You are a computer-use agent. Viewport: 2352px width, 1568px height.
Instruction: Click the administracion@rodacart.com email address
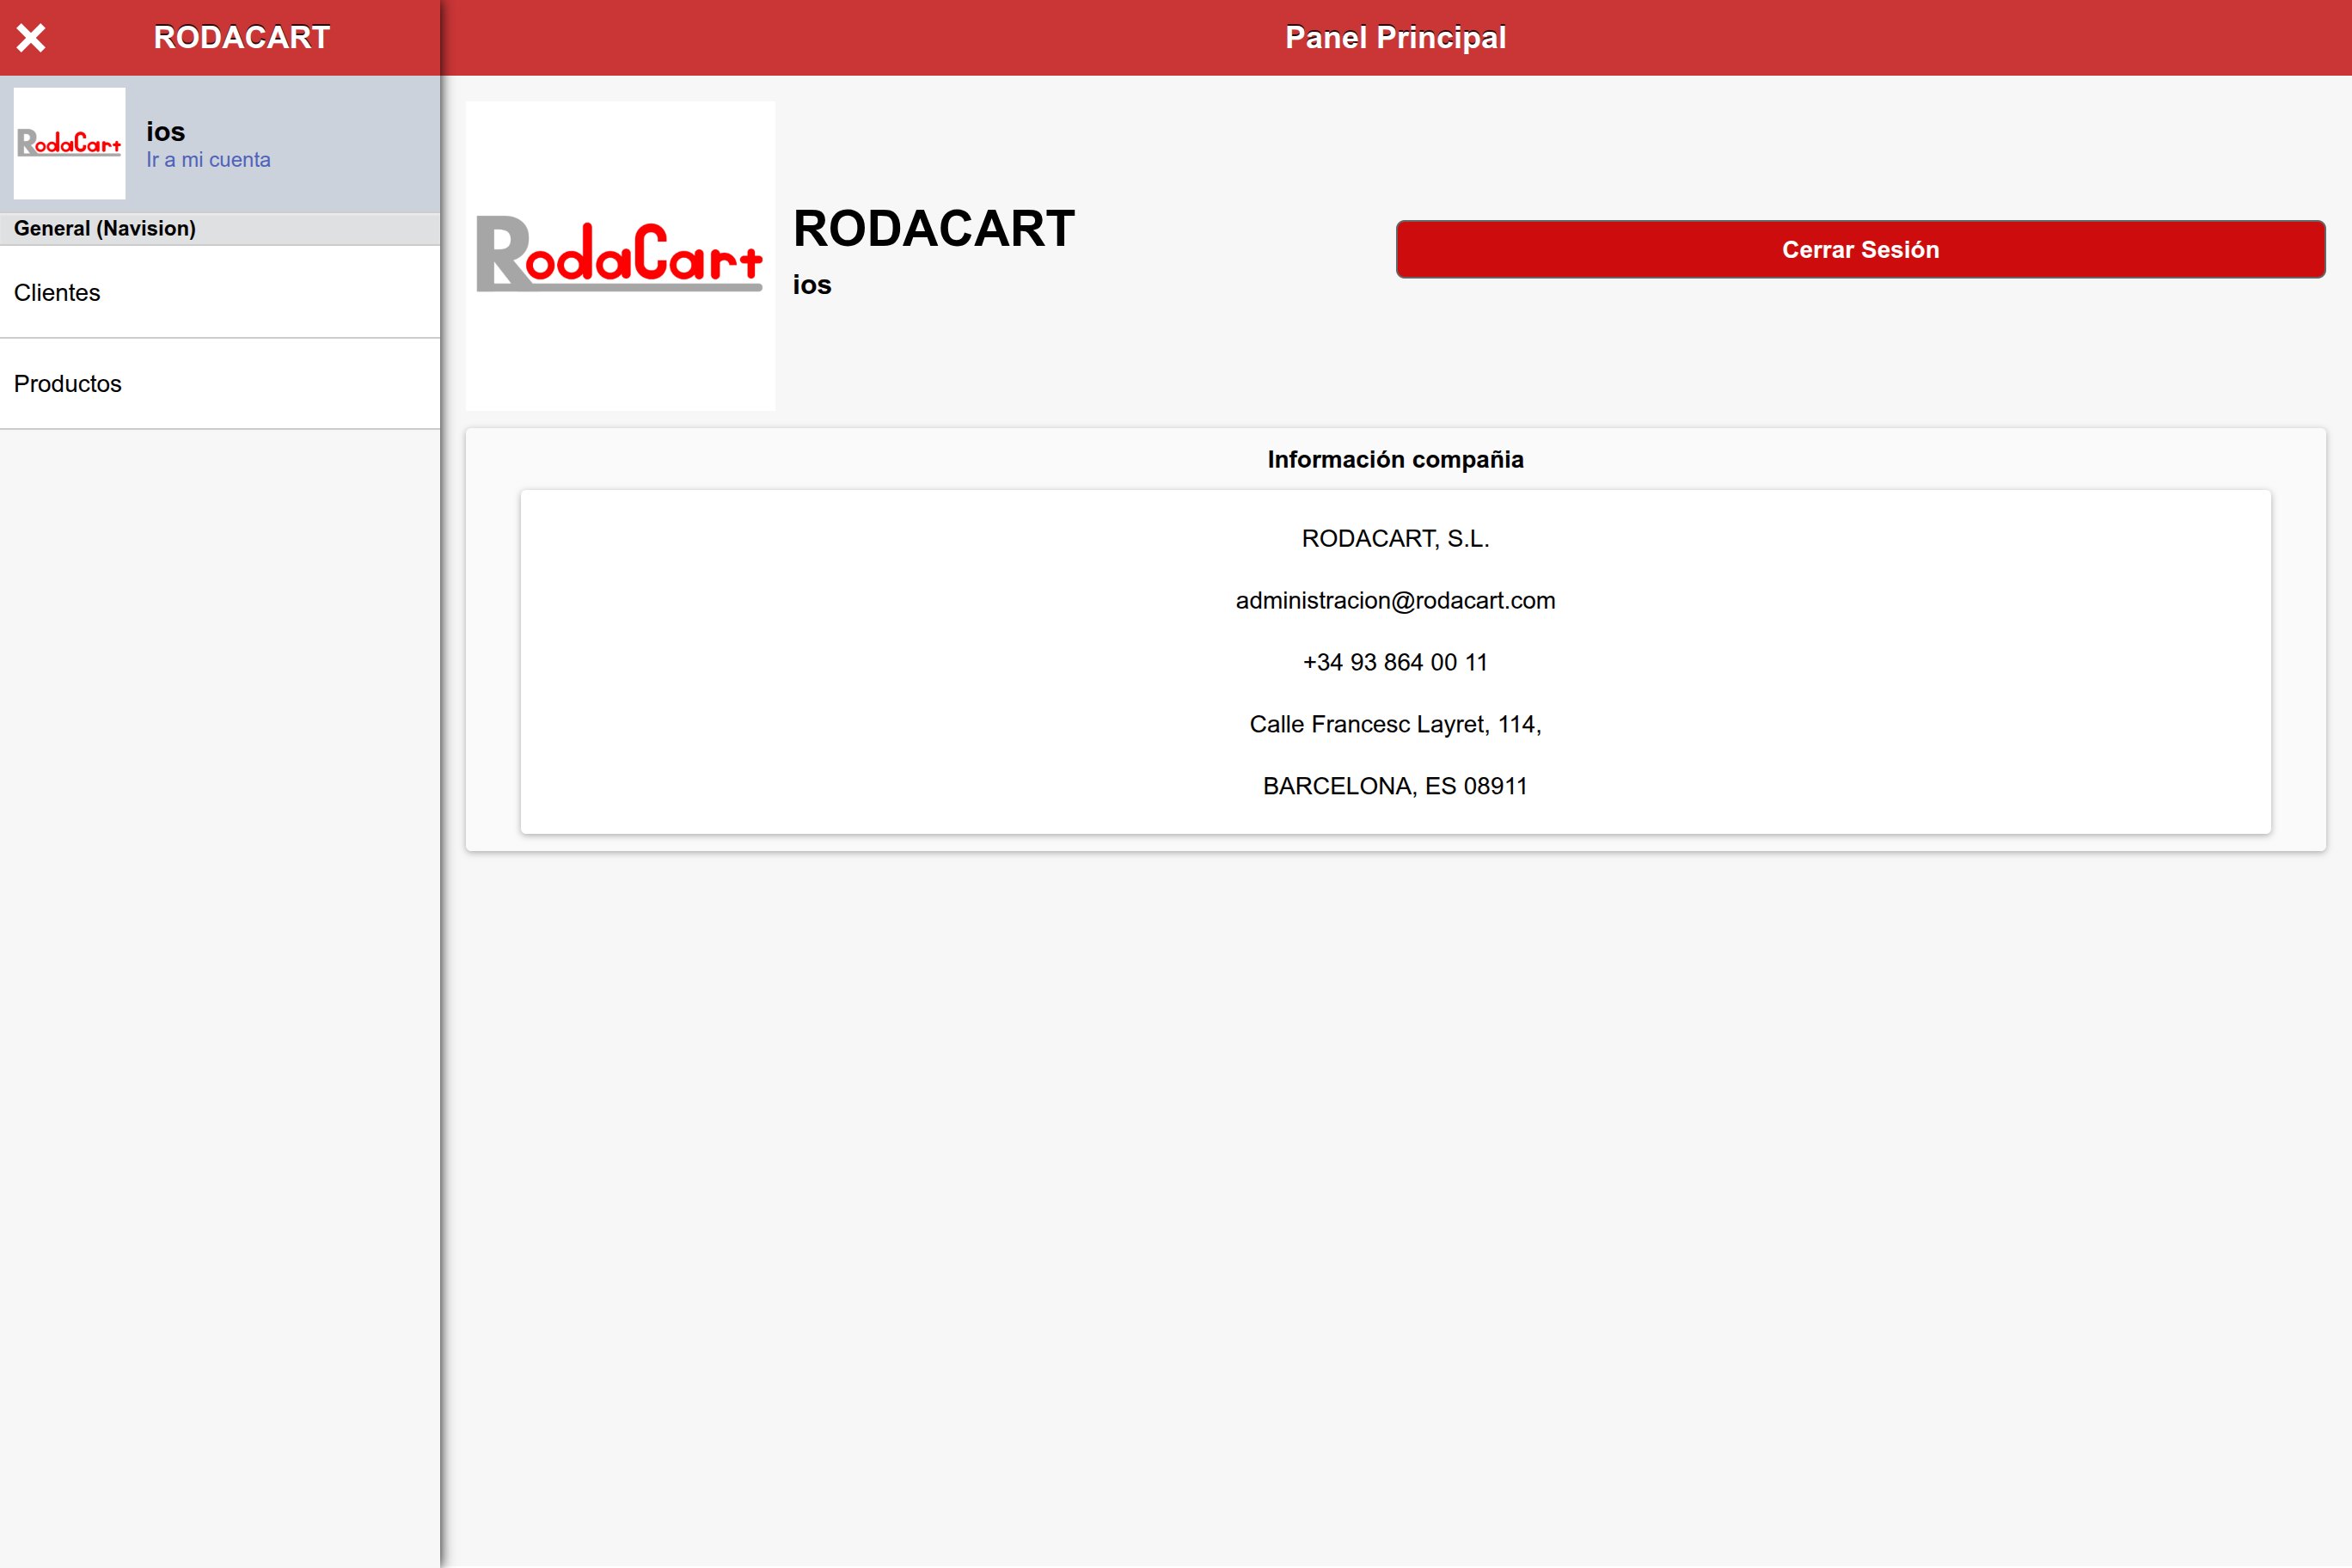click(x=1395, y=600)
